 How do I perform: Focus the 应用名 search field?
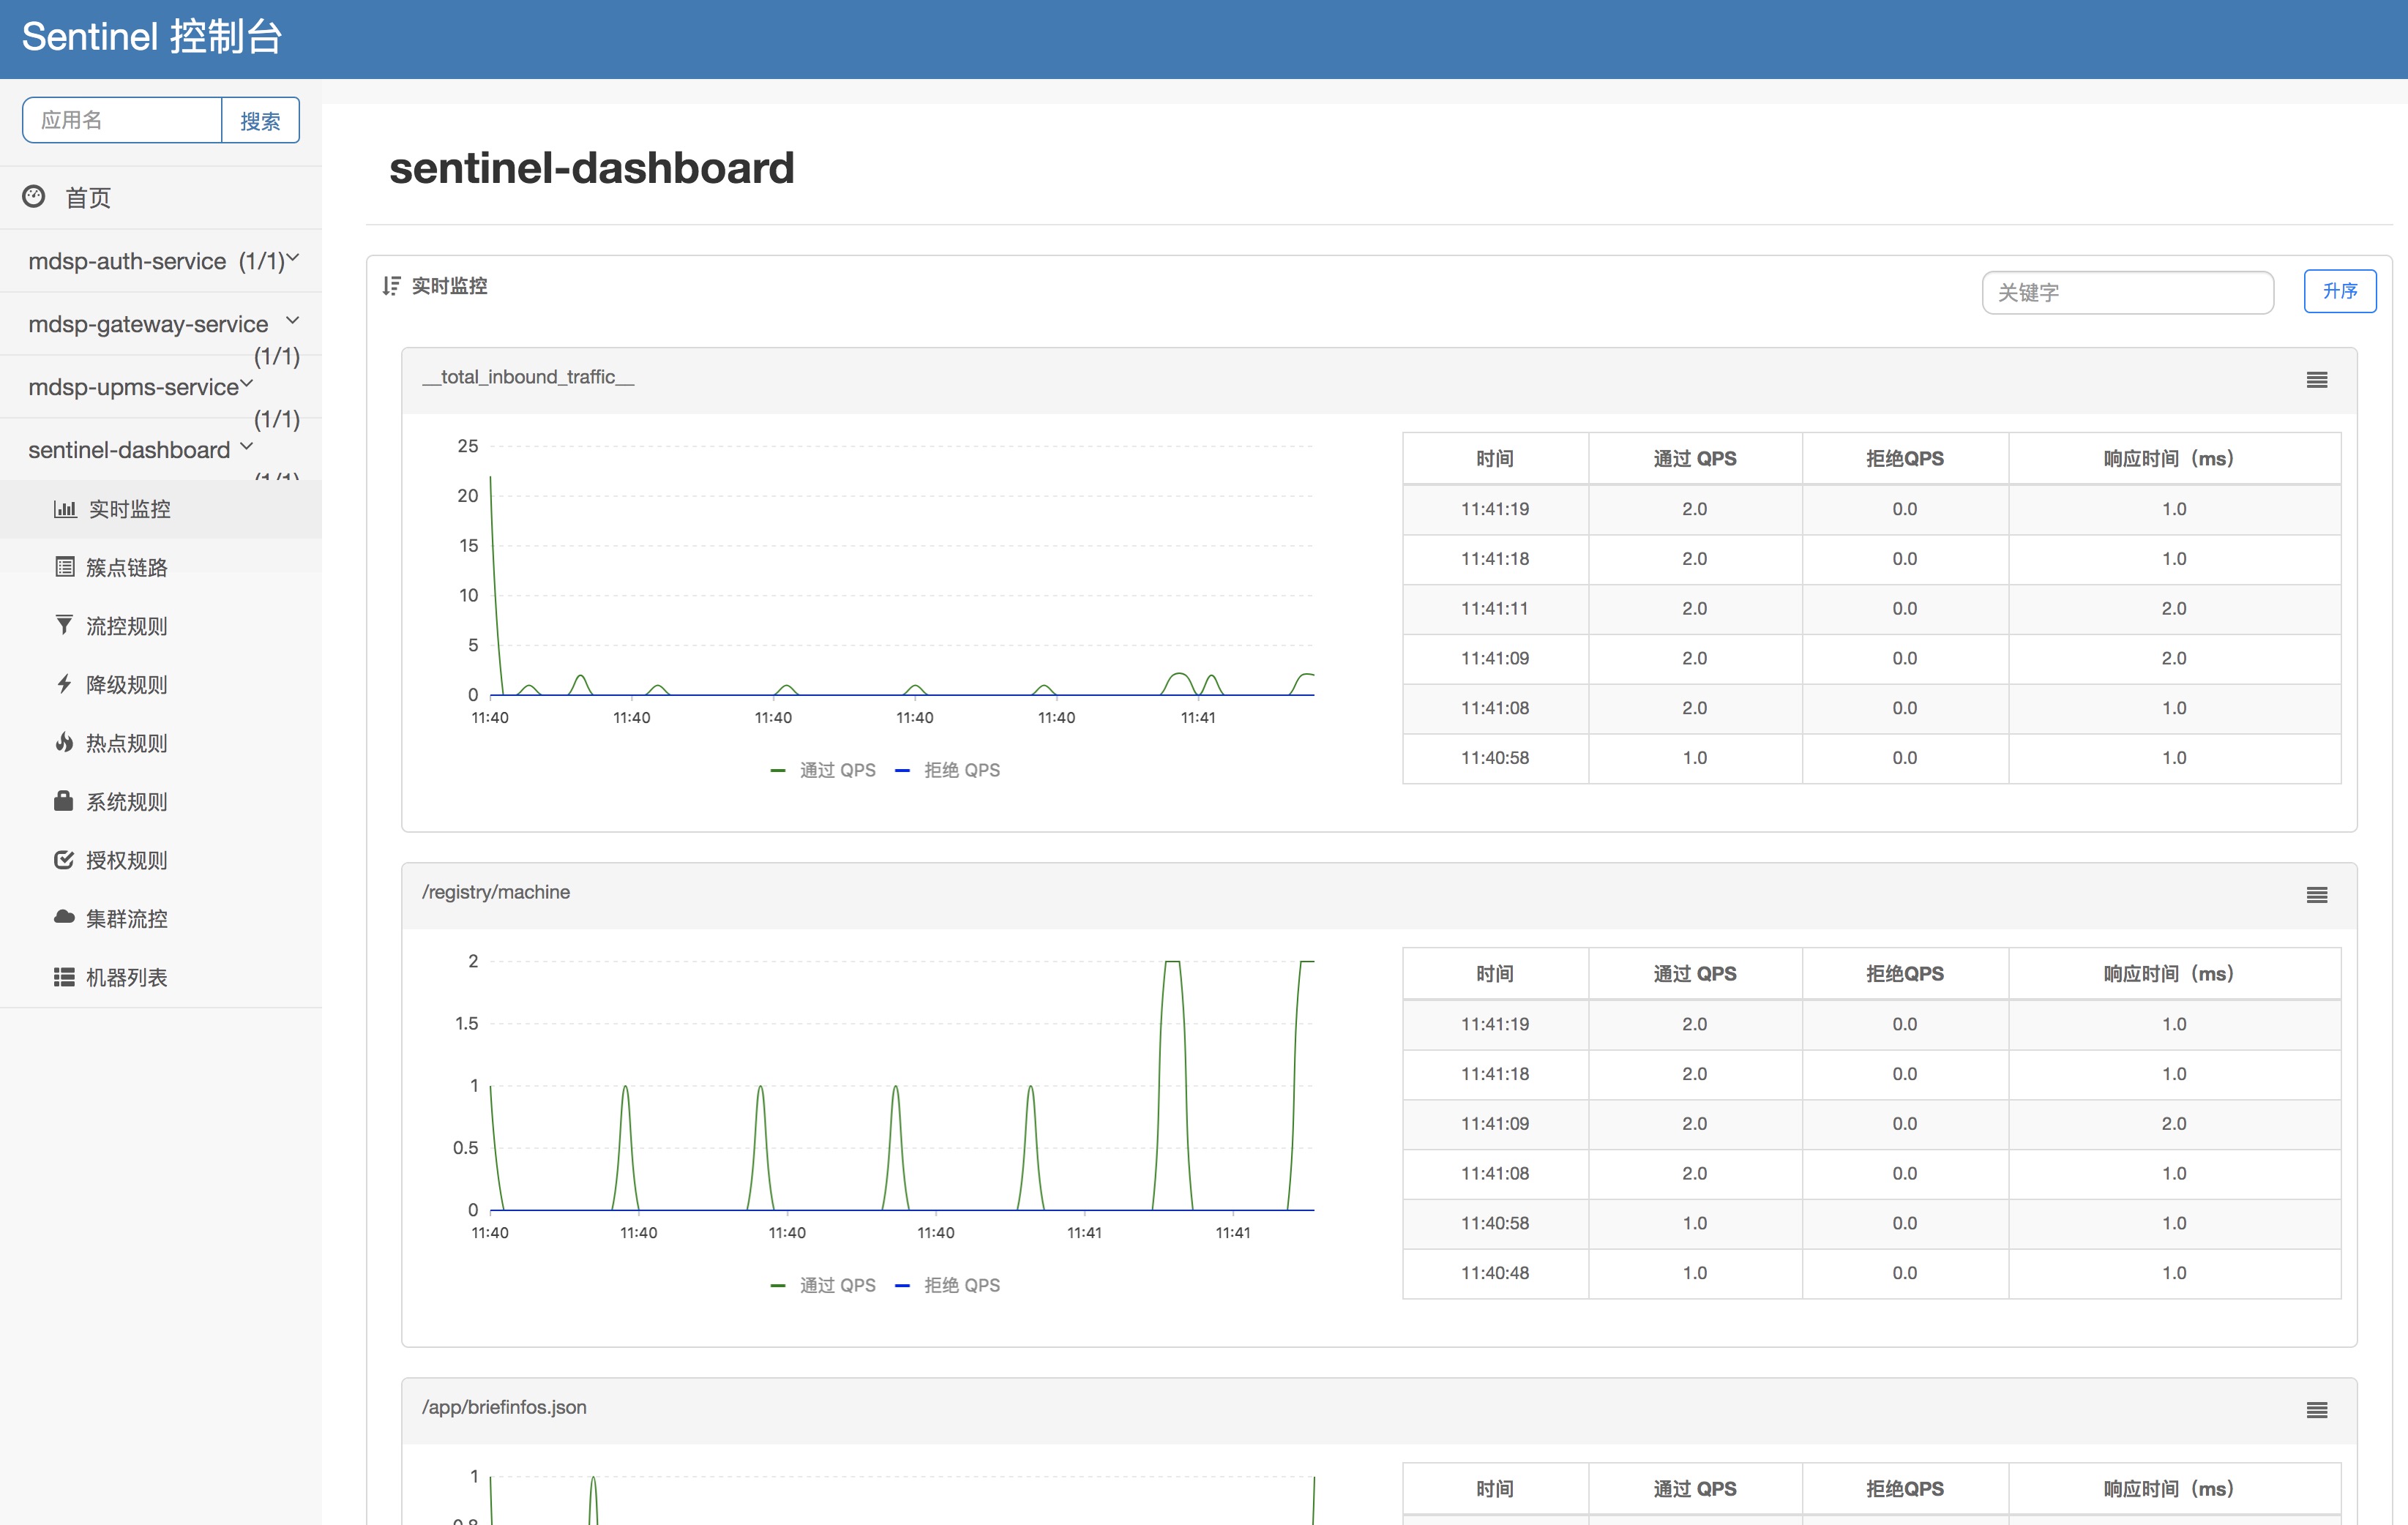(122, 120)
